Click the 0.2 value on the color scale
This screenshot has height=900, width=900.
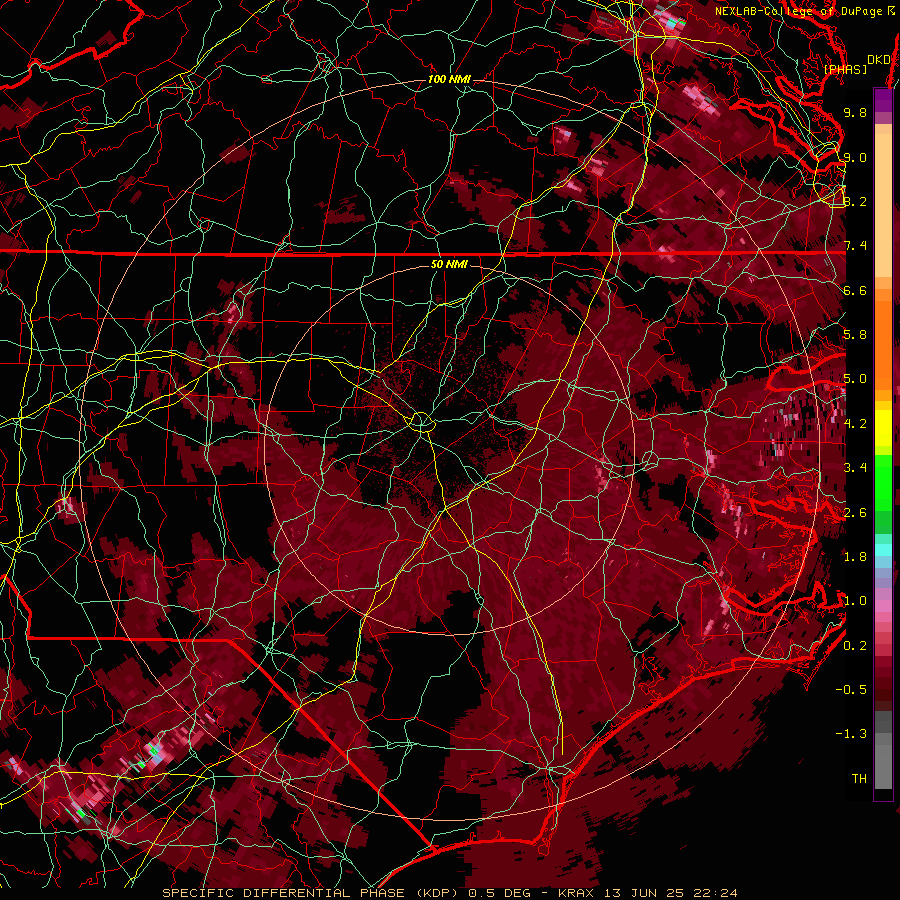[x=855, y=646]
